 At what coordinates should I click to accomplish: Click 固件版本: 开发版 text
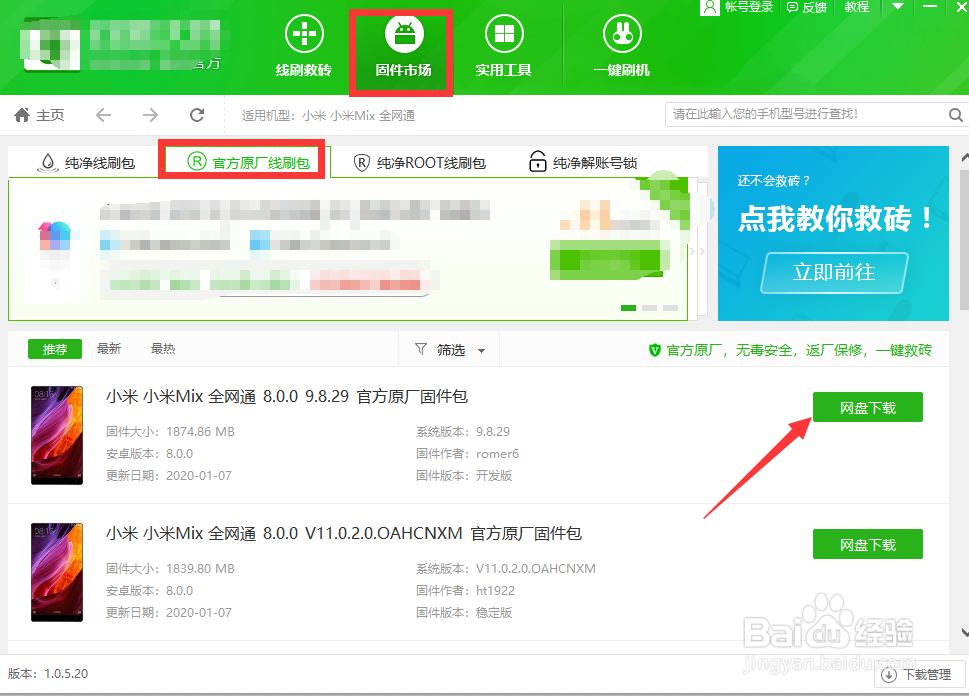464,475
